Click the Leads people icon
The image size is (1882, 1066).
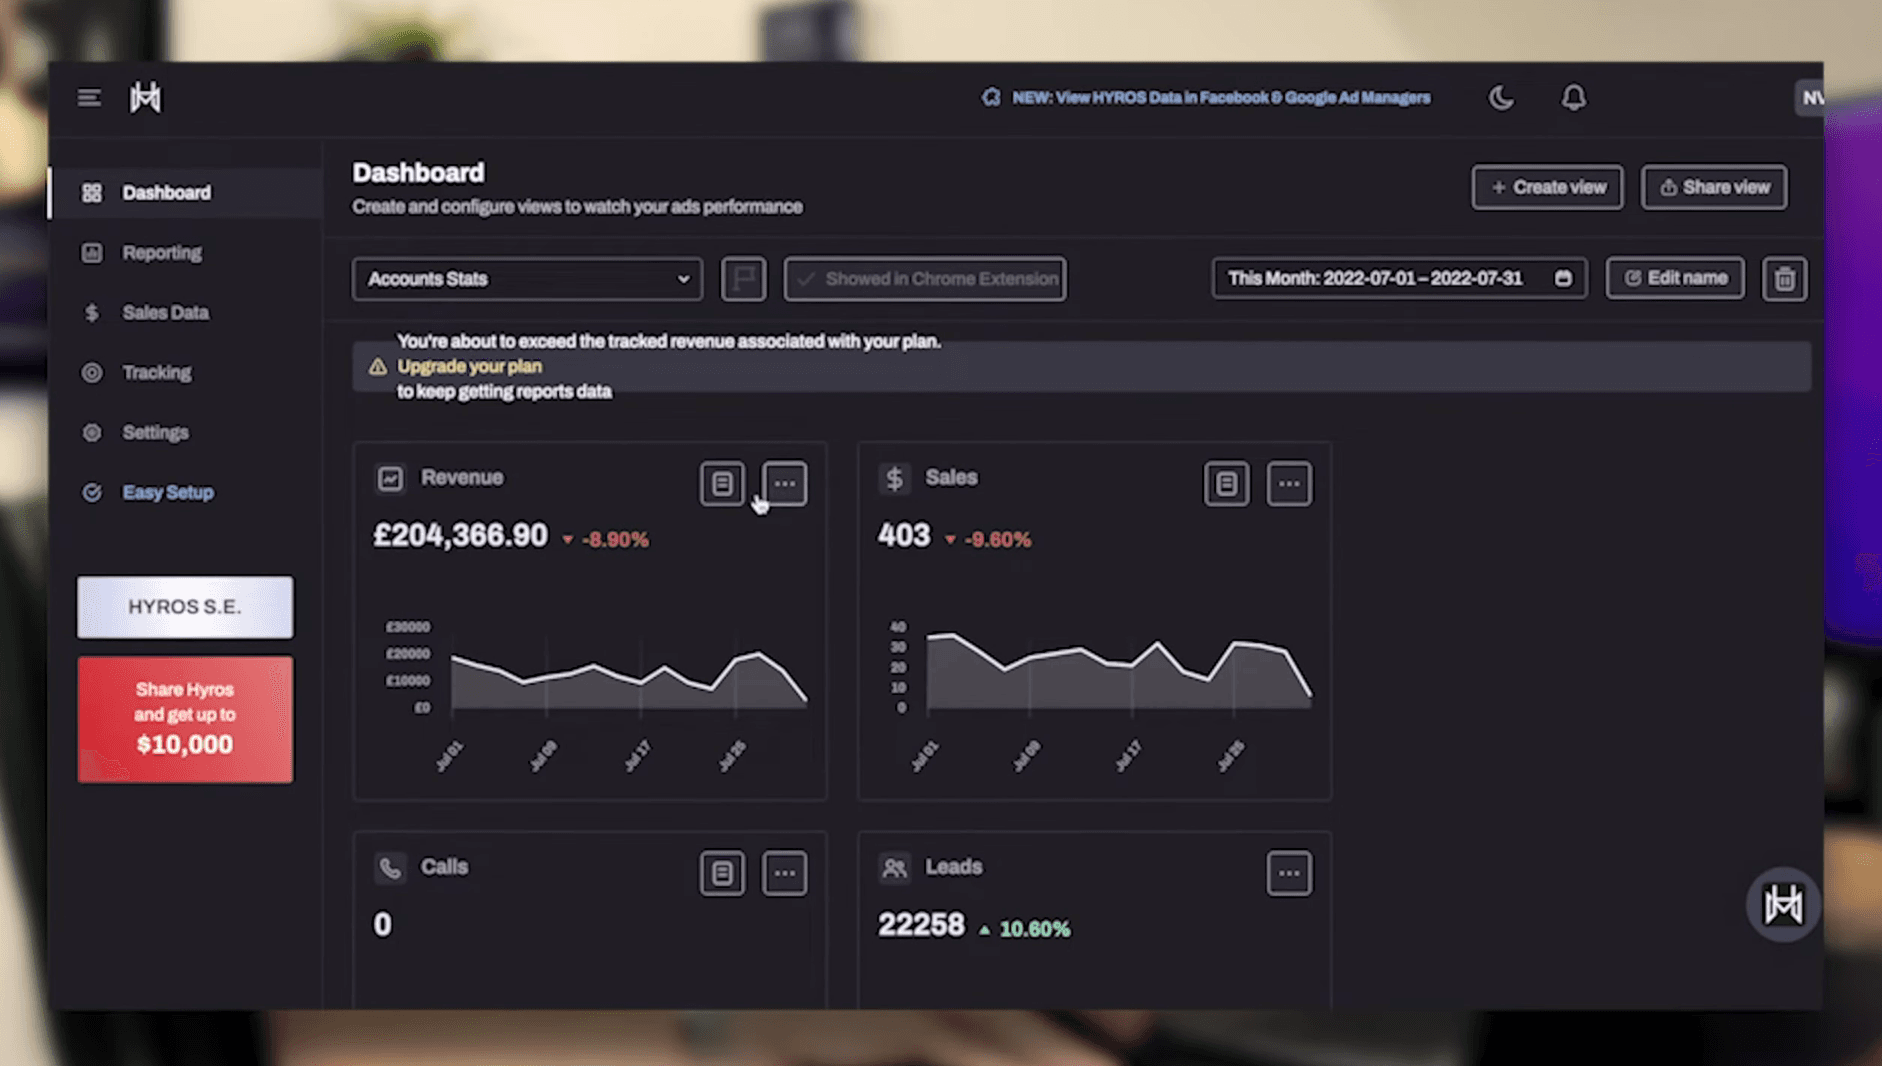tap(894, 867)
